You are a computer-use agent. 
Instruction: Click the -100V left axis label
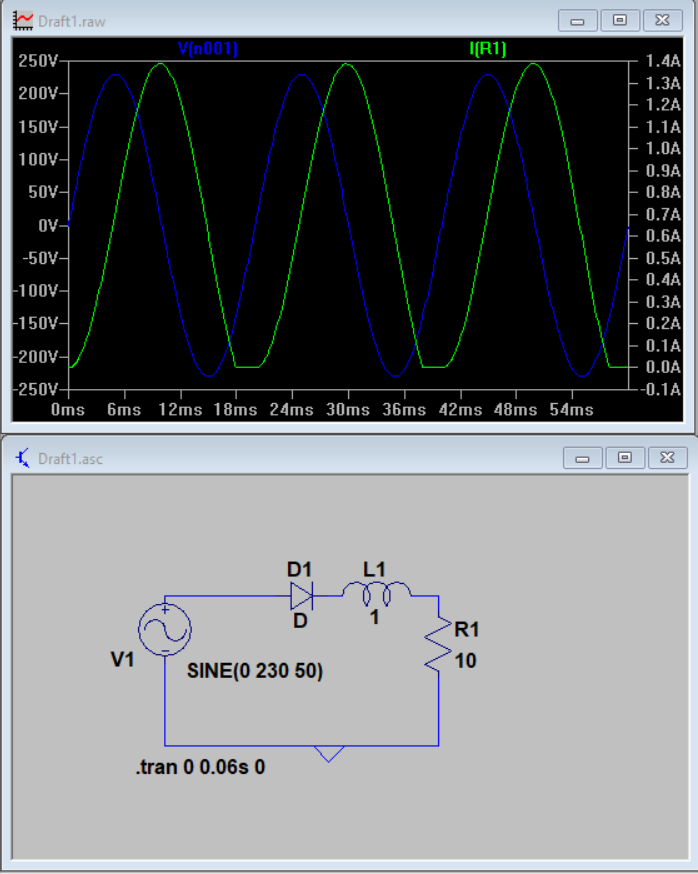point(36,290)
